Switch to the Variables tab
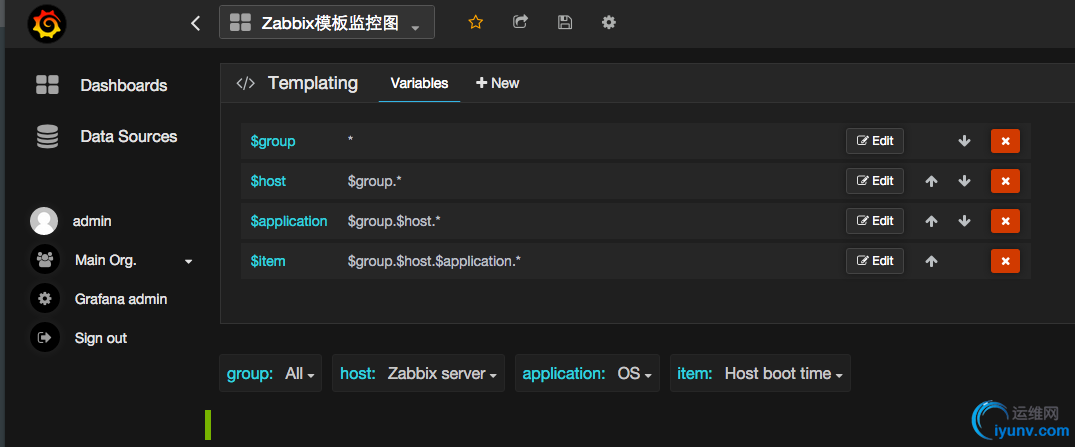Screen dimensions: 1075x447 coord(419,83)
